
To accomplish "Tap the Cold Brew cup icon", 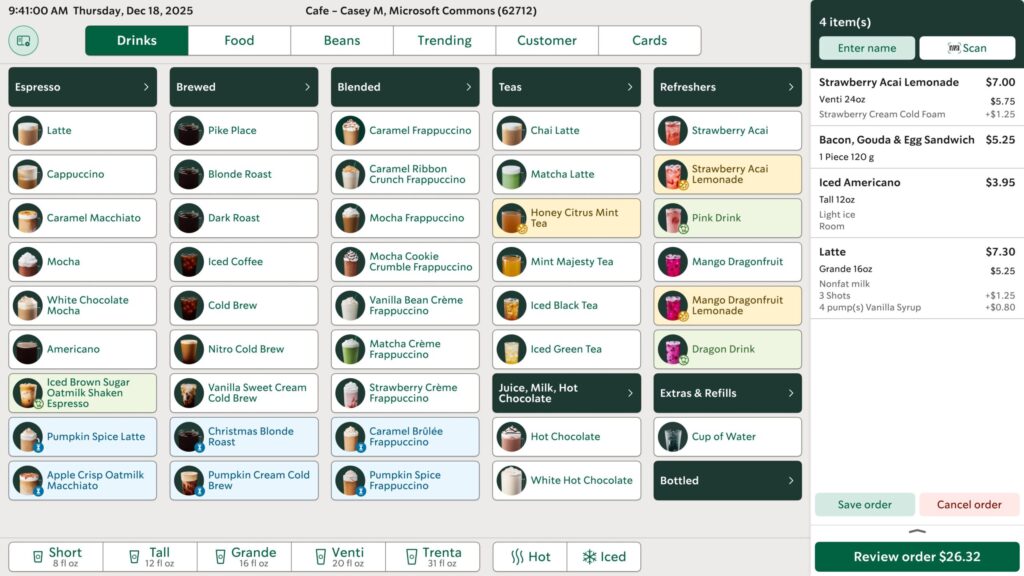I will pyautogui.click(x=189, y=306).
